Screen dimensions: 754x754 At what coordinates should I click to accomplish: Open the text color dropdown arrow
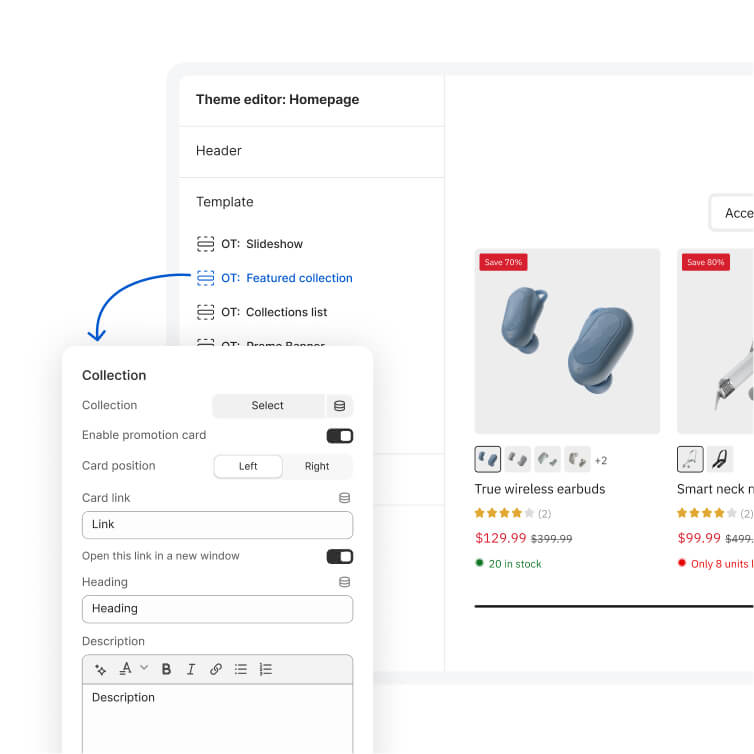[144, 668]
